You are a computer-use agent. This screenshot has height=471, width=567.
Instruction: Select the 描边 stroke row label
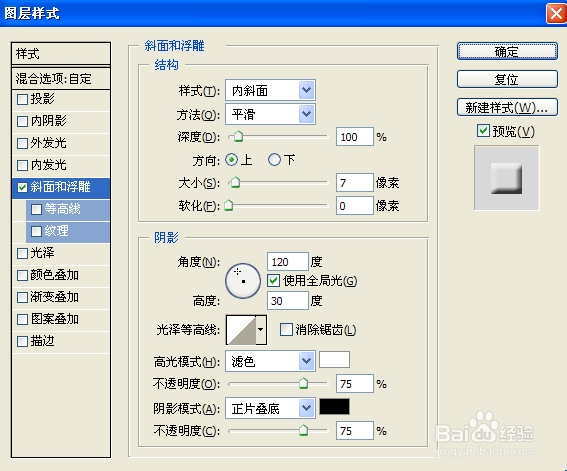[43, 341]
